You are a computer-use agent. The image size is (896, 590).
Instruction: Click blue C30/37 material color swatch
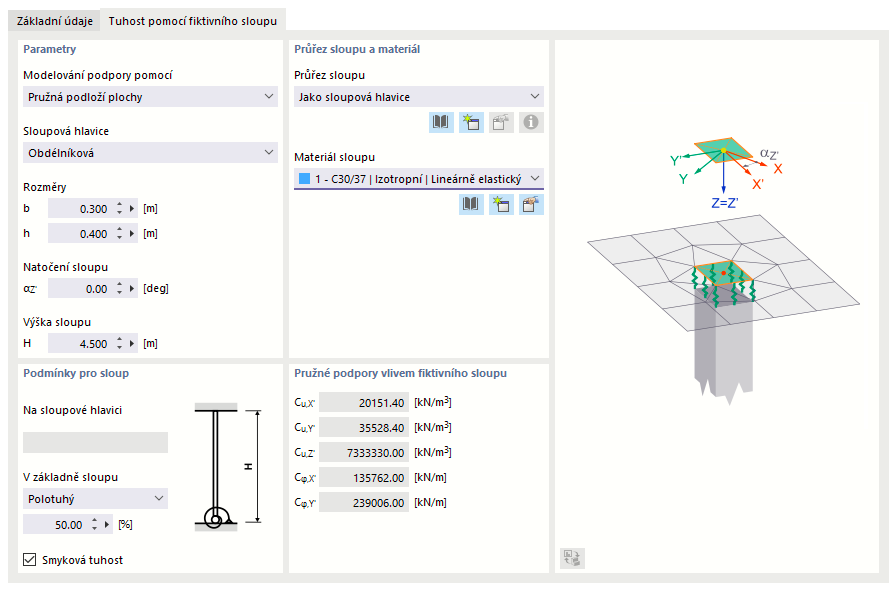pos(305,179)
